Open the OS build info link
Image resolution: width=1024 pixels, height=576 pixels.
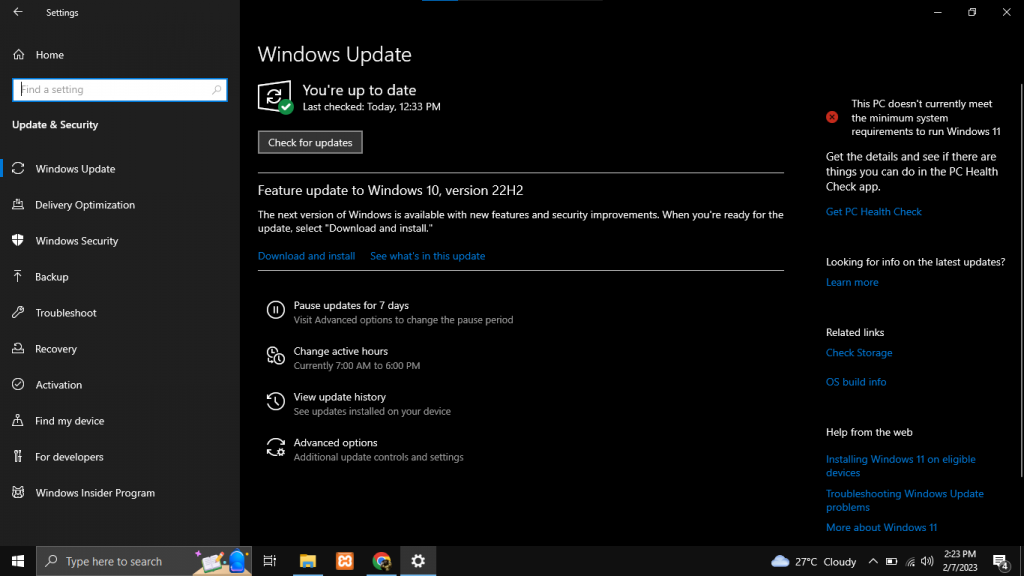pos(856,382)
